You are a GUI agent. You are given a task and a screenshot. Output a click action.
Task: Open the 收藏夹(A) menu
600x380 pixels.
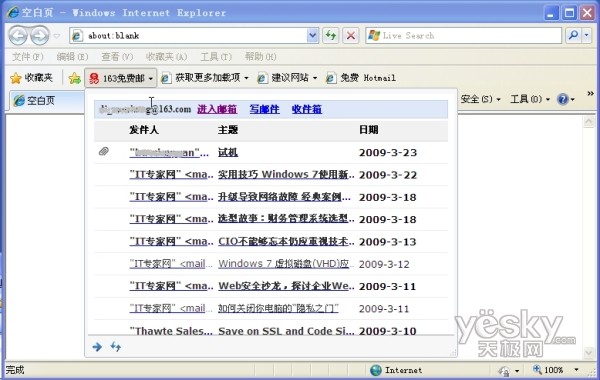pyautogui.click(x=166, y=57)
